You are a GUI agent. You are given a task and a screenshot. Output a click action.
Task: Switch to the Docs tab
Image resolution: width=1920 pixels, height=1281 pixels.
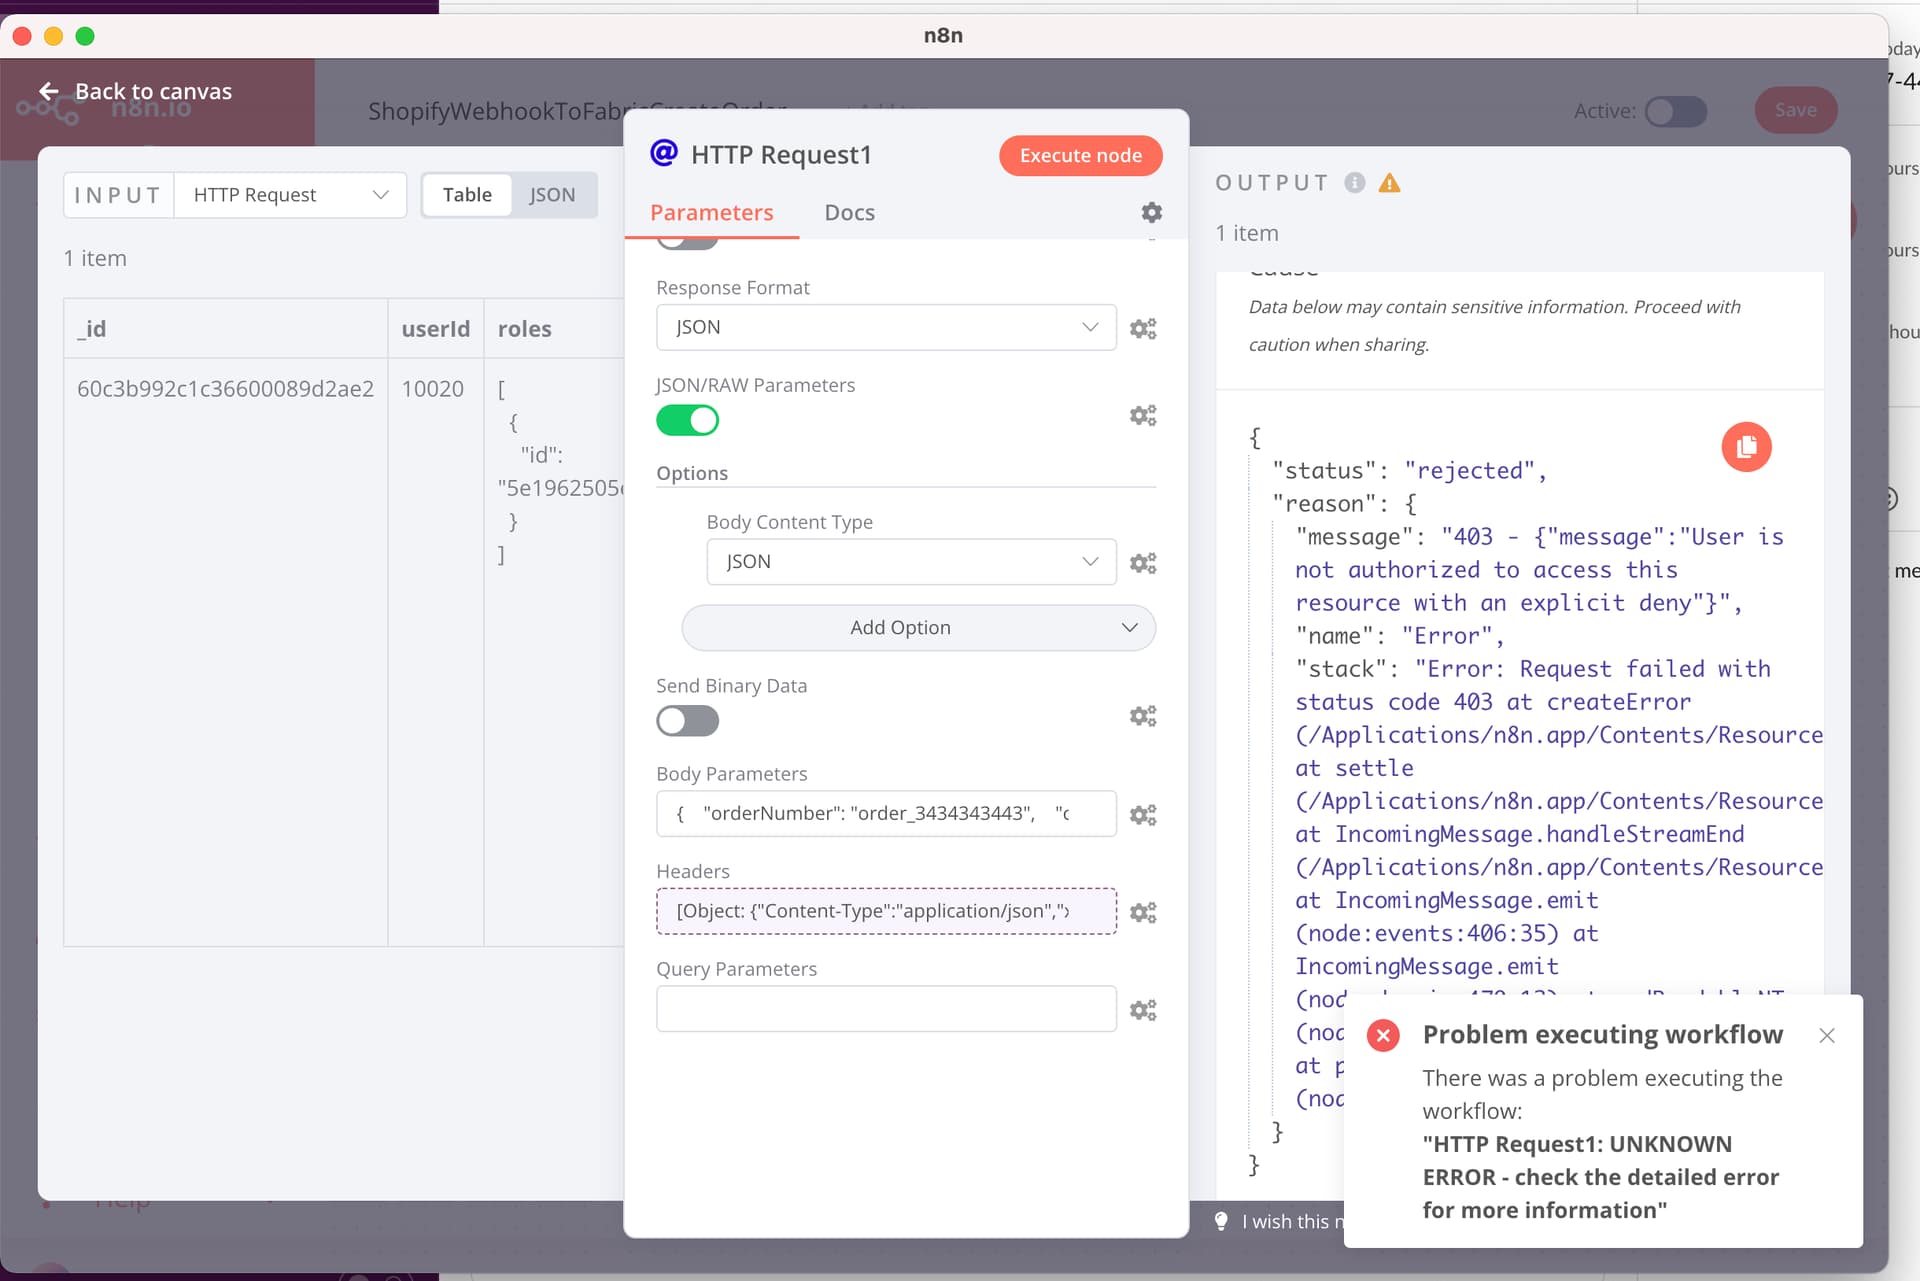[849, 213]
